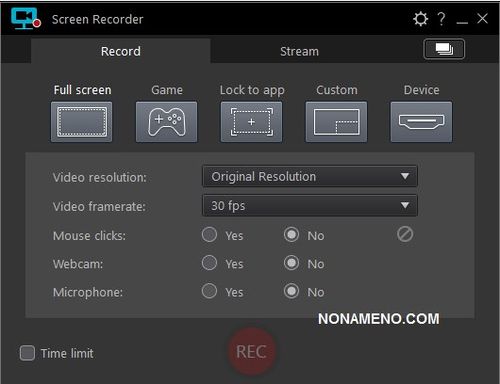This screenshot has width=500, height=384.
Task: Click the Video resolution: label
Action: pos(100,177)
